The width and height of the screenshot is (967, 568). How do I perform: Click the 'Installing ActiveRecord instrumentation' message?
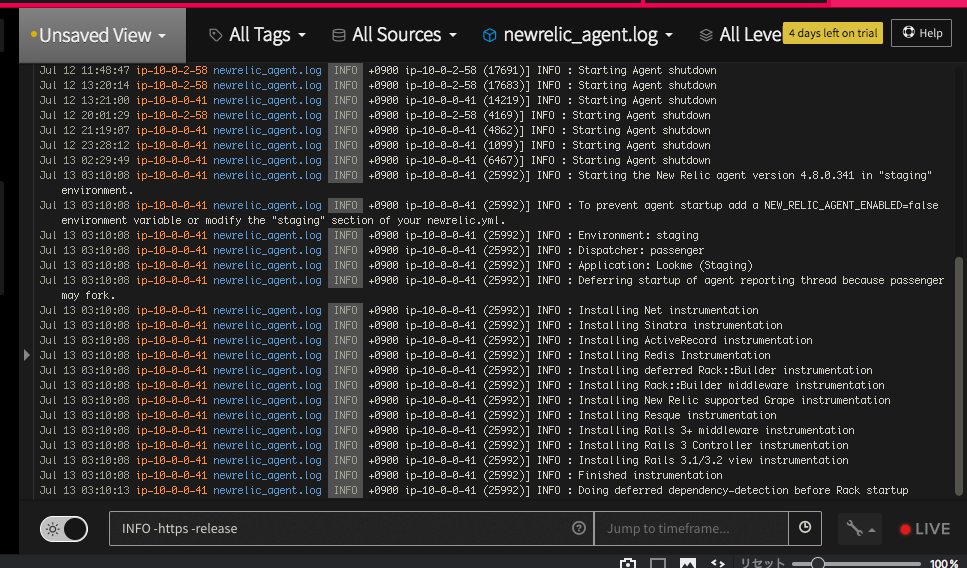point(695,340)
